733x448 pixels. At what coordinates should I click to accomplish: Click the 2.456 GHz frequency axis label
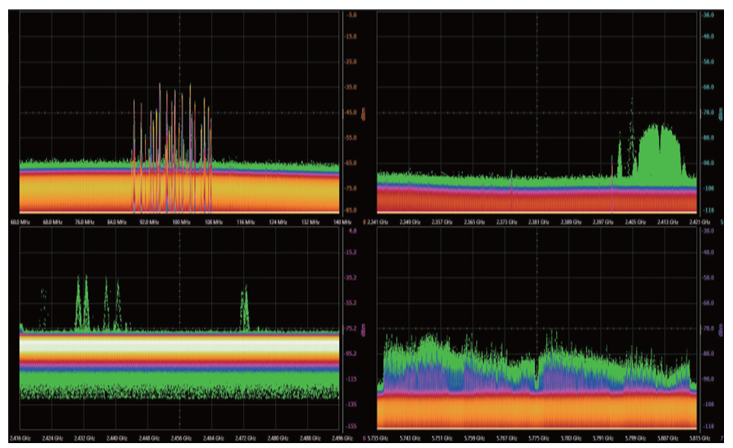pos(181,438)
